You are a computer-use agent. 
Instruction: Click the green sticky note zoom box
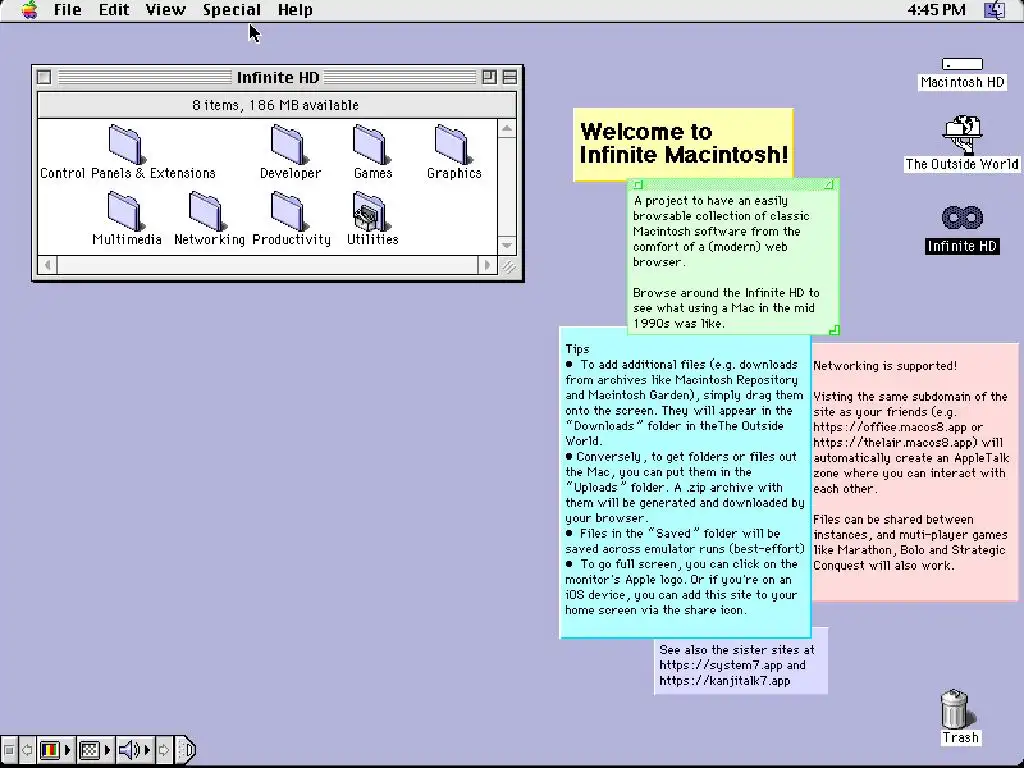point(828,185)
